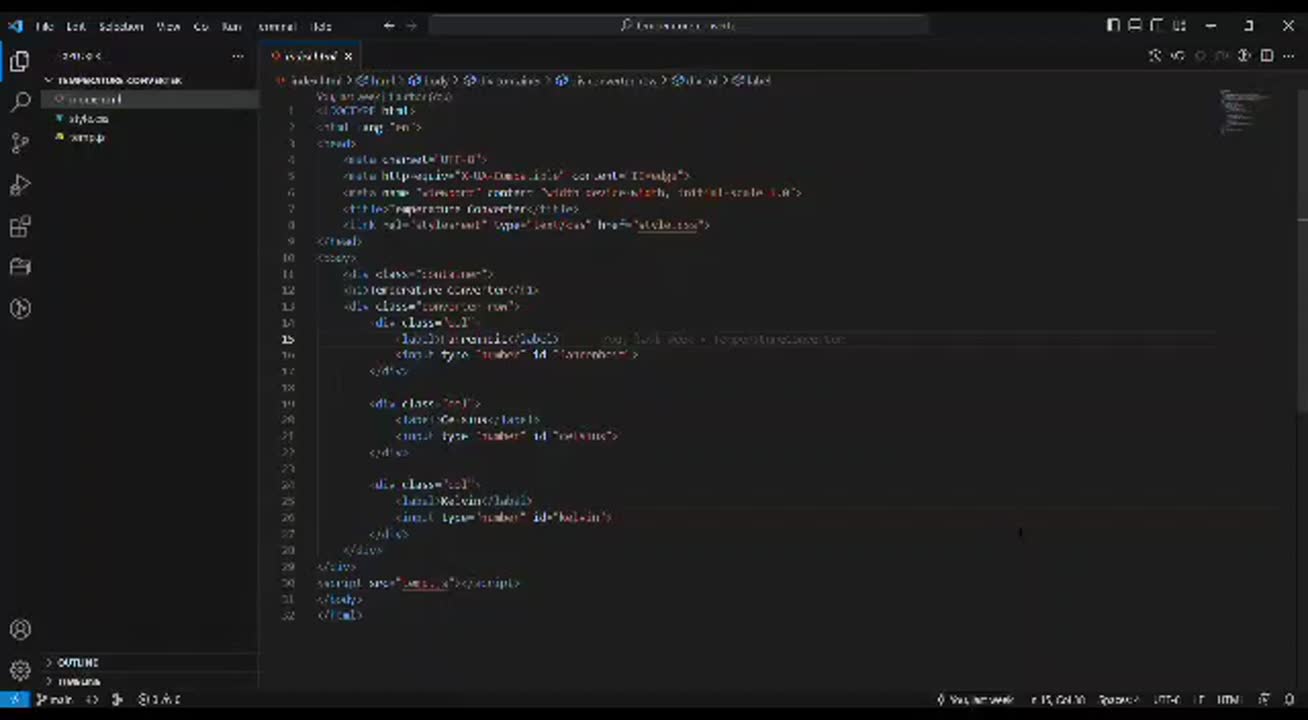
Task: Click the Explorer files icon
Action: [x=20, y=62]
